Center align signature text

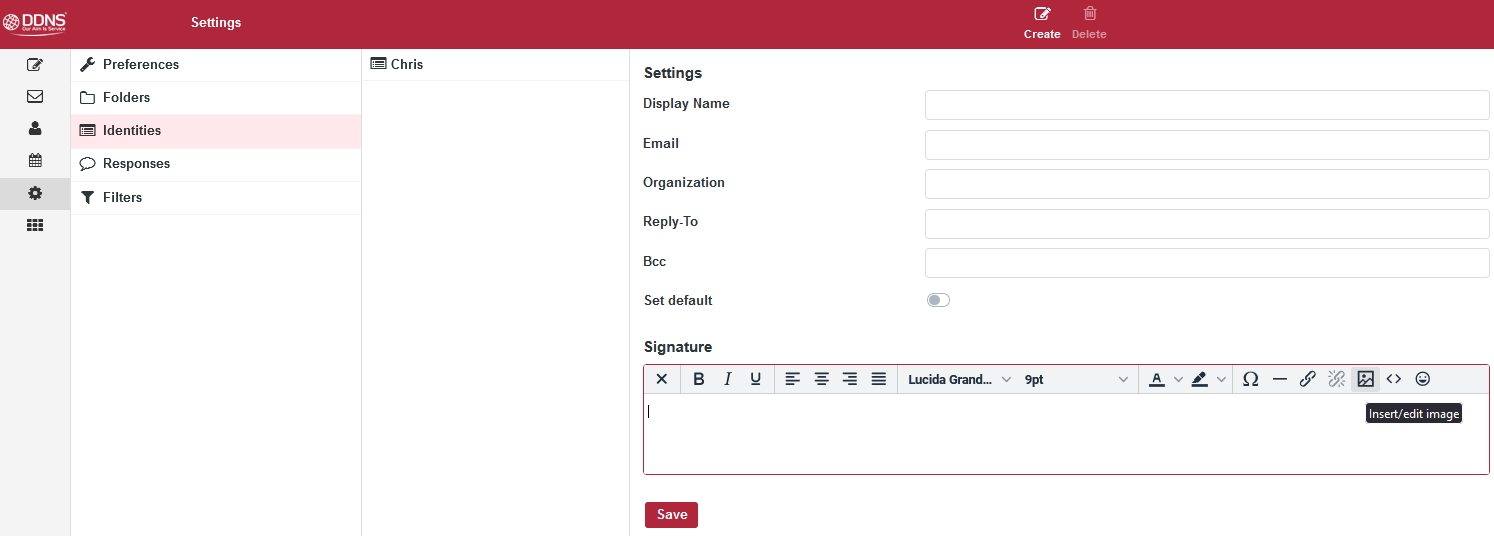tap(821, 379)
